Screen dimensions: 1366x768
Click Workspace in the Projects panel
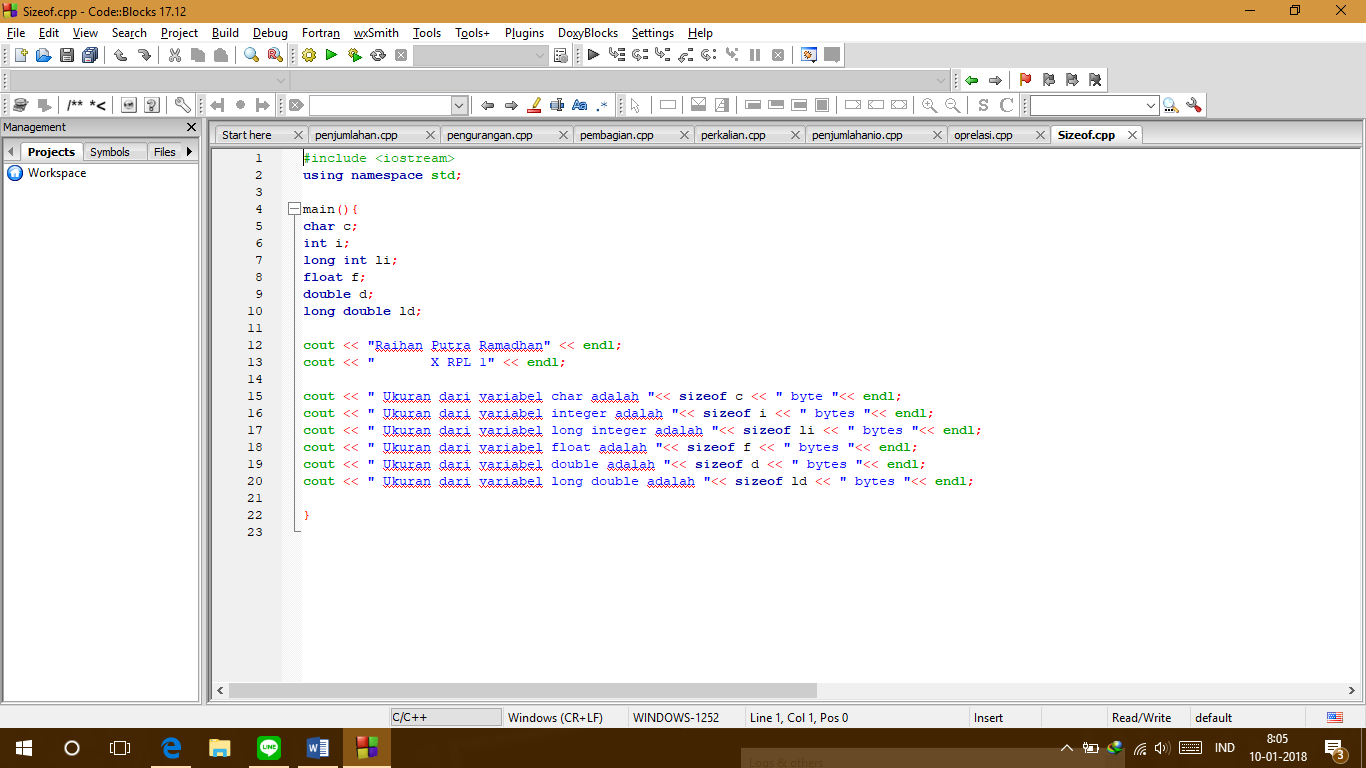pos(57,172)
